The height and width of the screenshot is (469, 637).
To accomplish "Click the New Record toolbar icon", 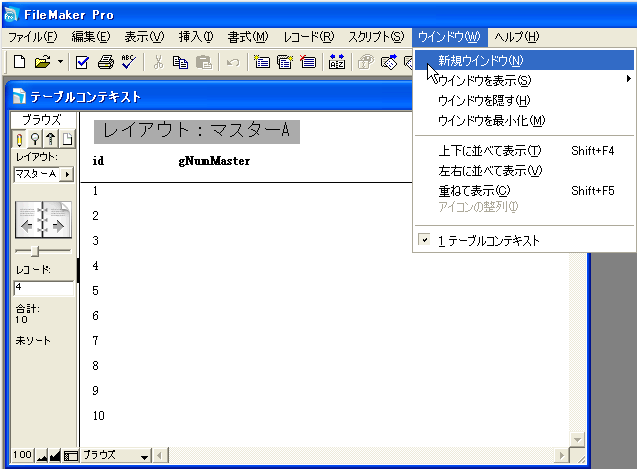I will pos(262,62).
